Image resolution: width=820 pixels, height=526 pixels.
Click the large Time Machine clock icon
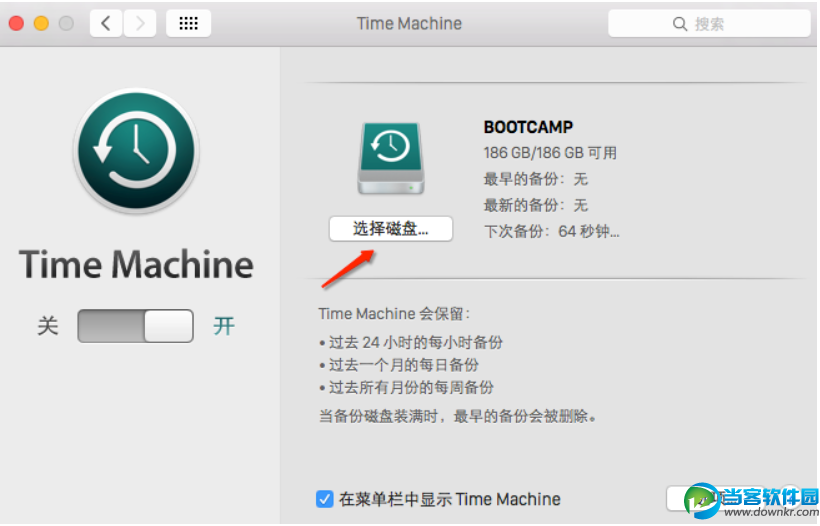point(136,151)
